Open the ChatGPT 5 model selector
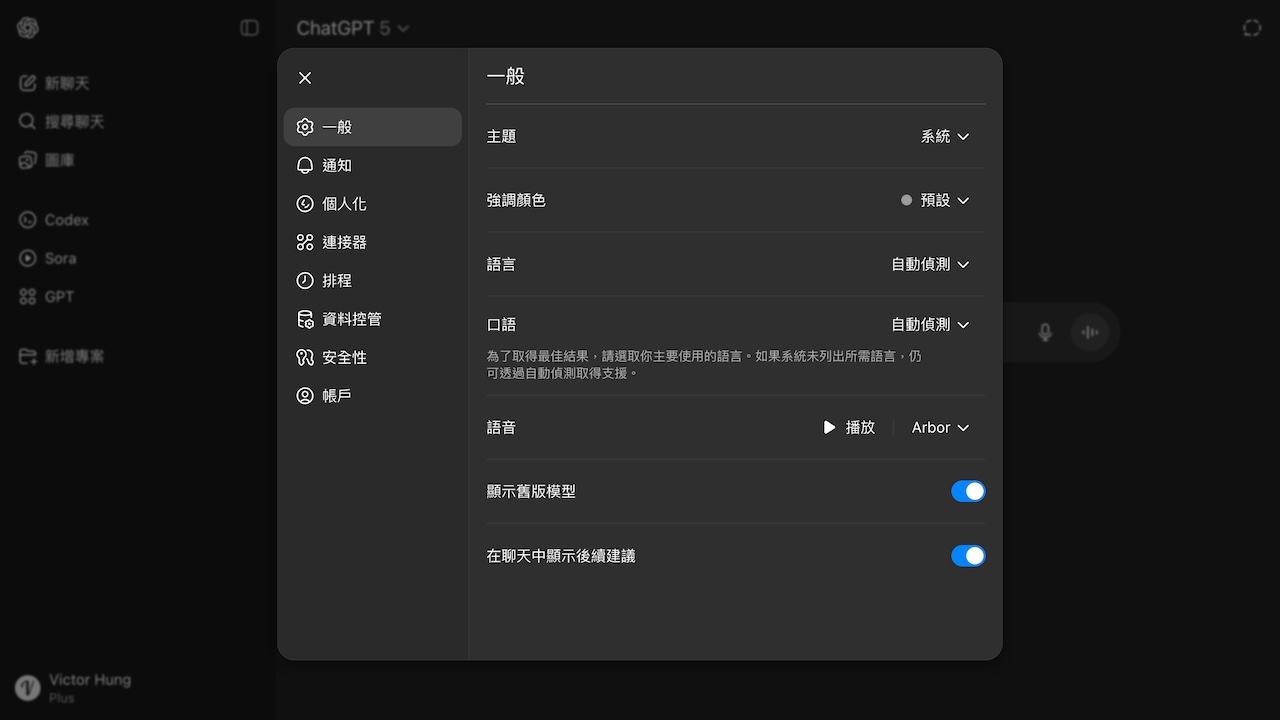1280x720 pixels. [x=353, y=28]
